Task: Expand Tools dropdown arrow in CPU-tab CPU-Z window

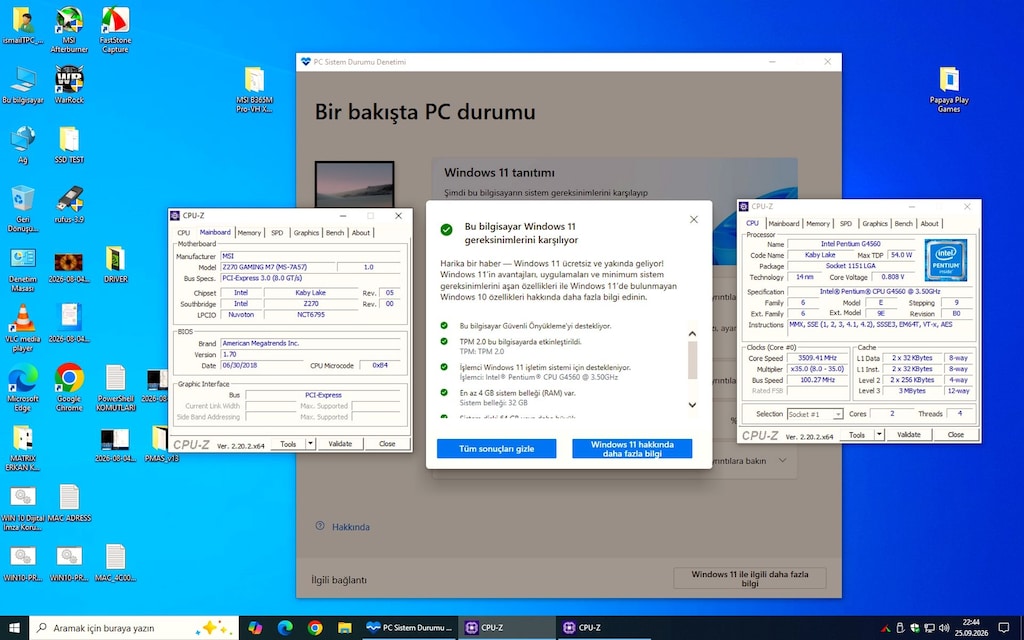Action: click(879, 434)
